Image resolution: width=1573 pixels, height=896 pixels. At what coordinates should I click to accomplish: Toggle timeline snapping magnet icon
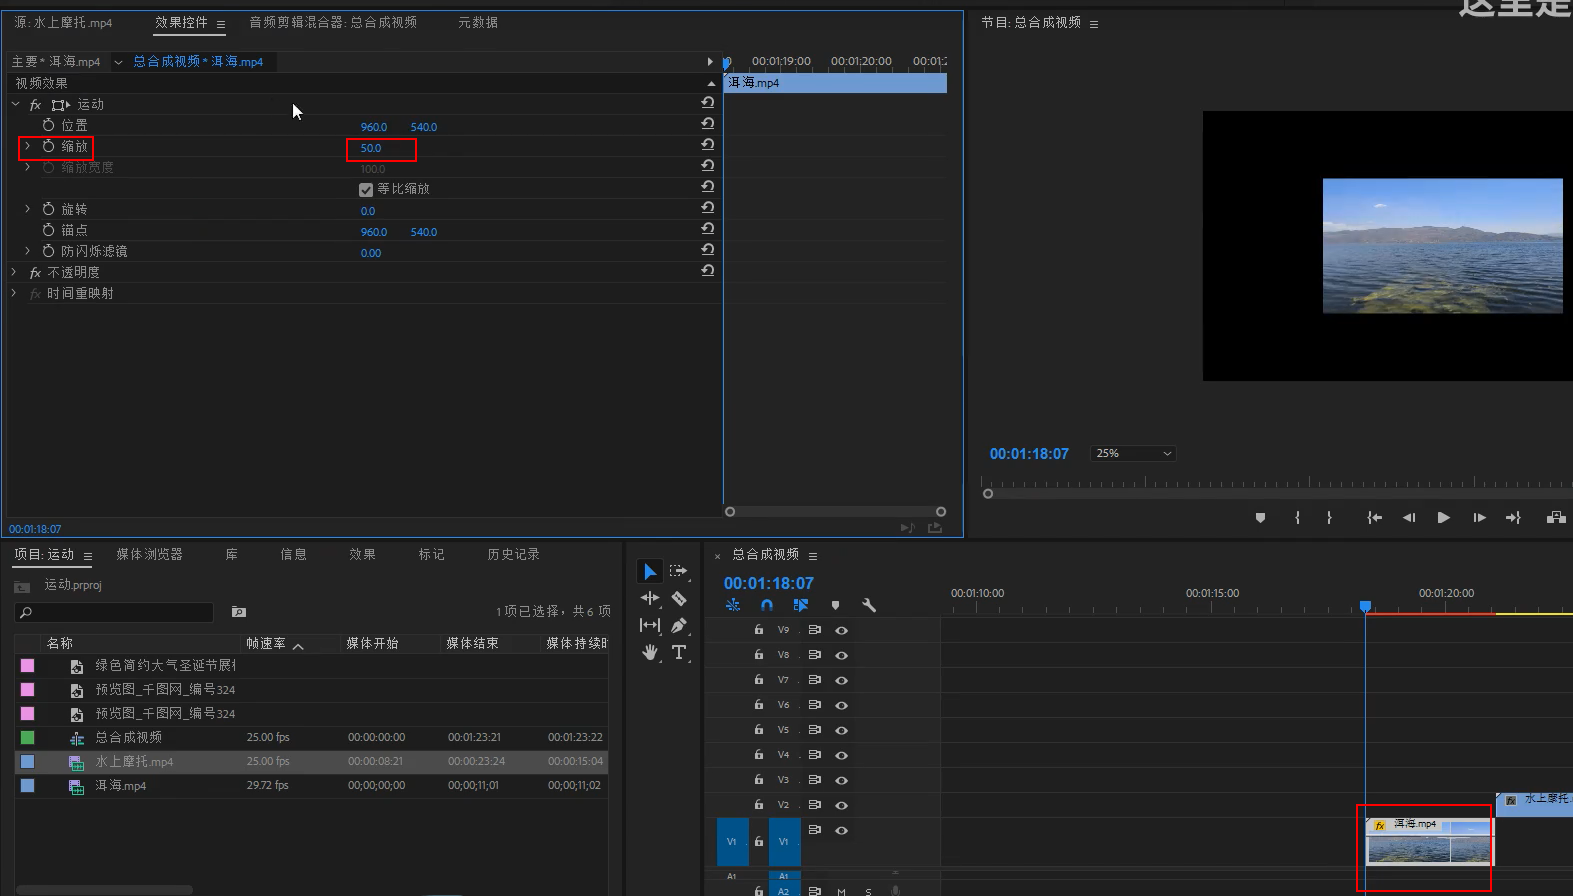[x=767, y=605]
